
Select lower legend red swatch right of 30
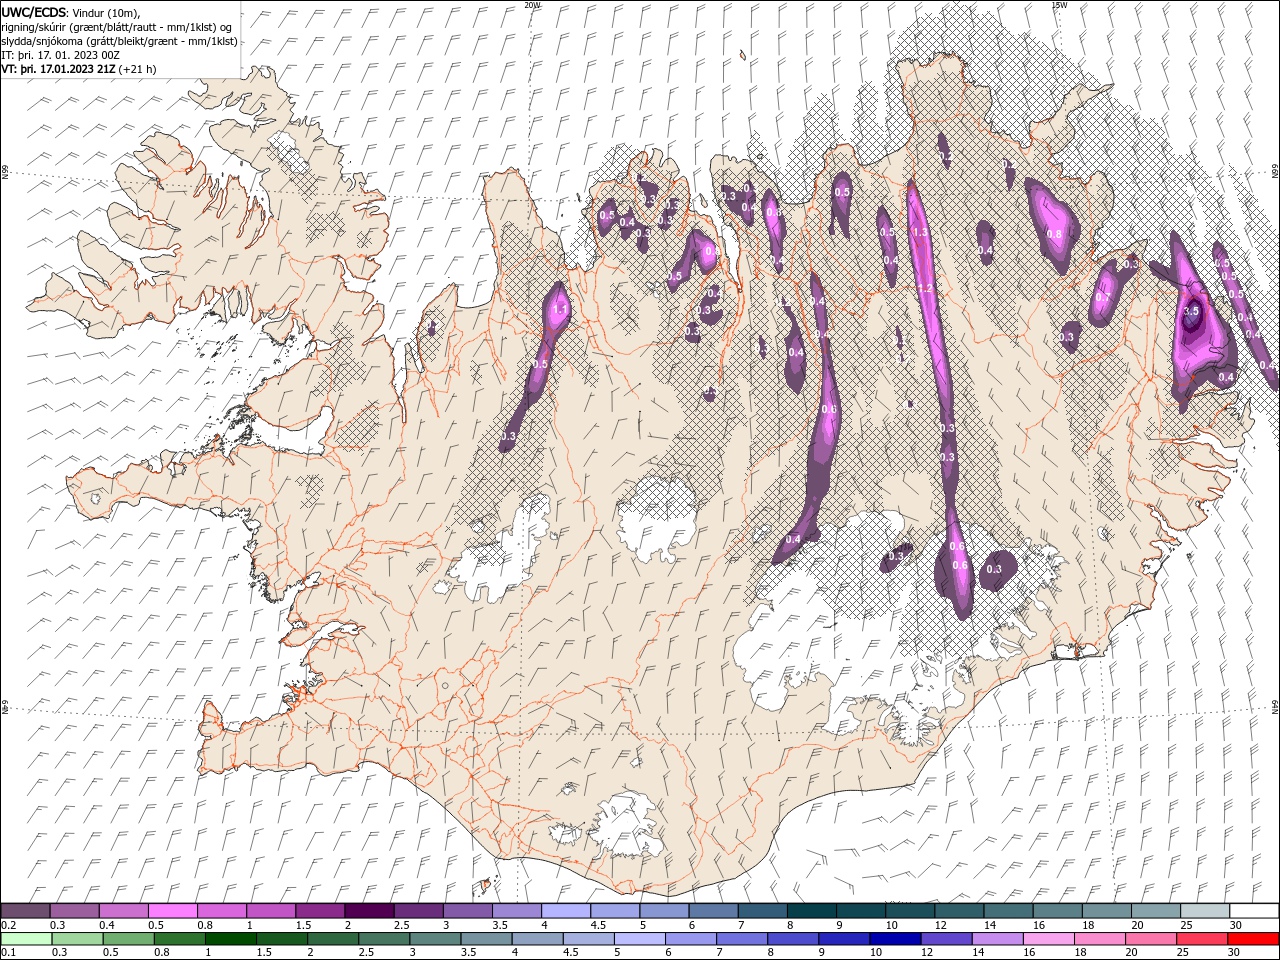coord(1252,939)
